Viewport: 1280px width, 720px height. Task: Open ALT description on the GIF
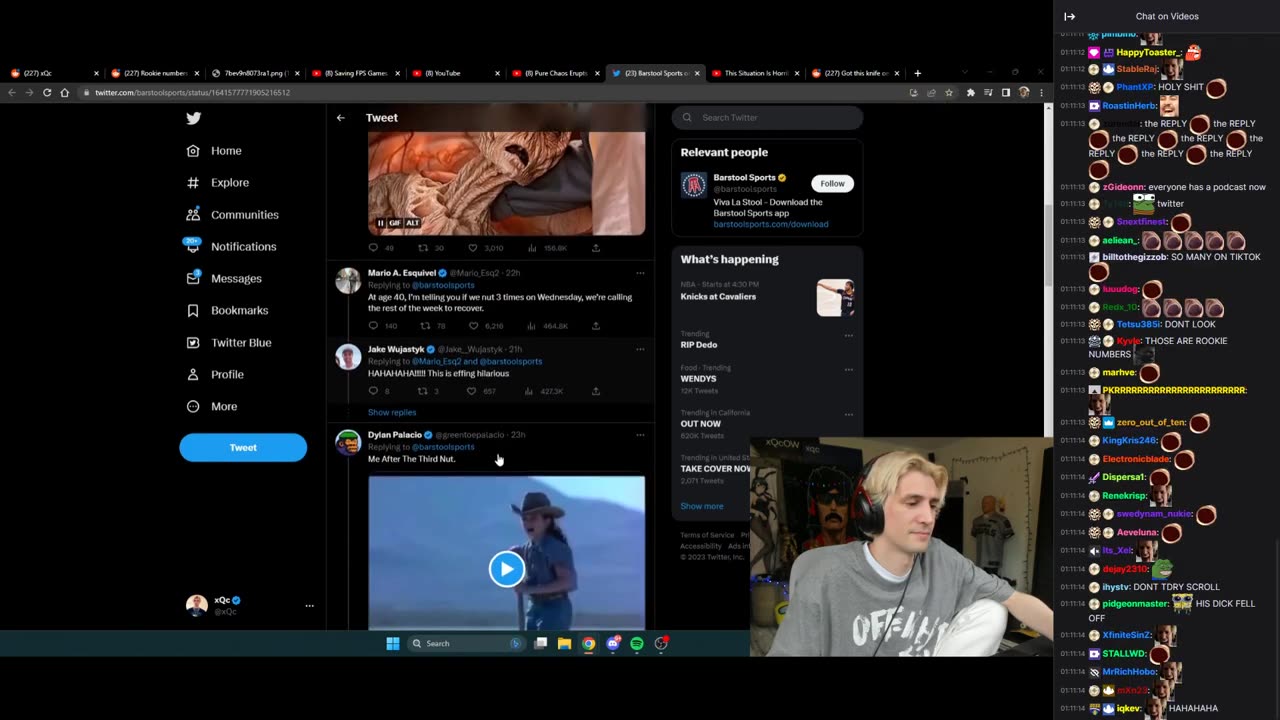(412, 223)
